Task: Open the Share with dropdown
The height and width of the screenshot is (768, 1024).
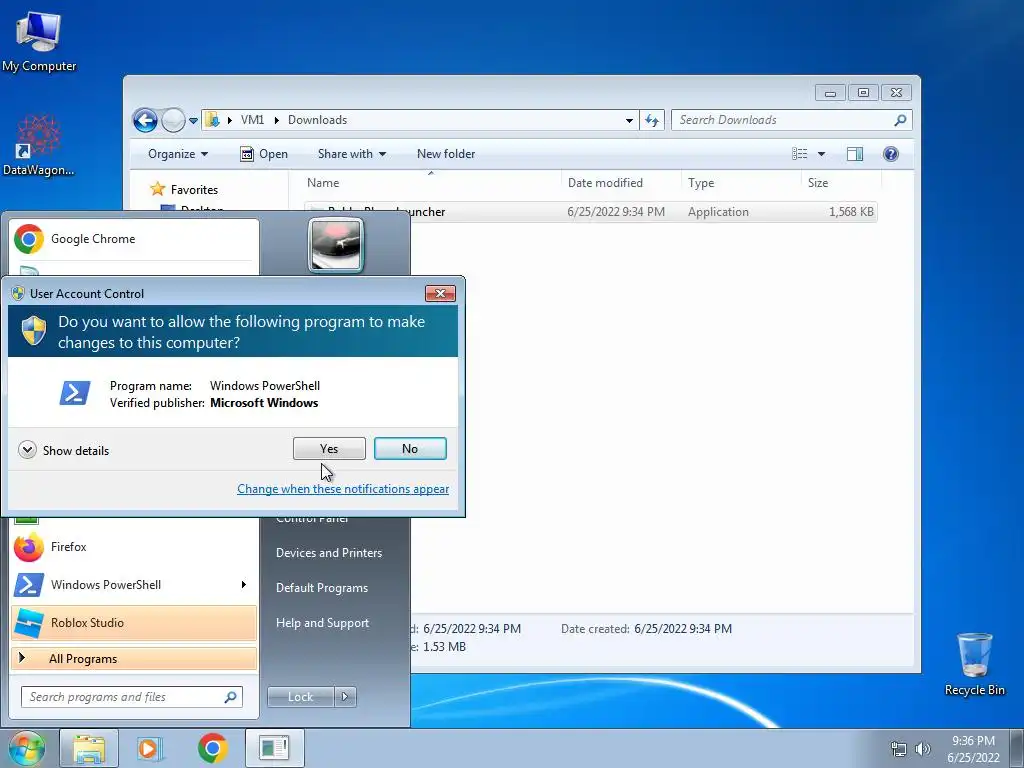Action: pyautogui.click(x=352, y=154)
